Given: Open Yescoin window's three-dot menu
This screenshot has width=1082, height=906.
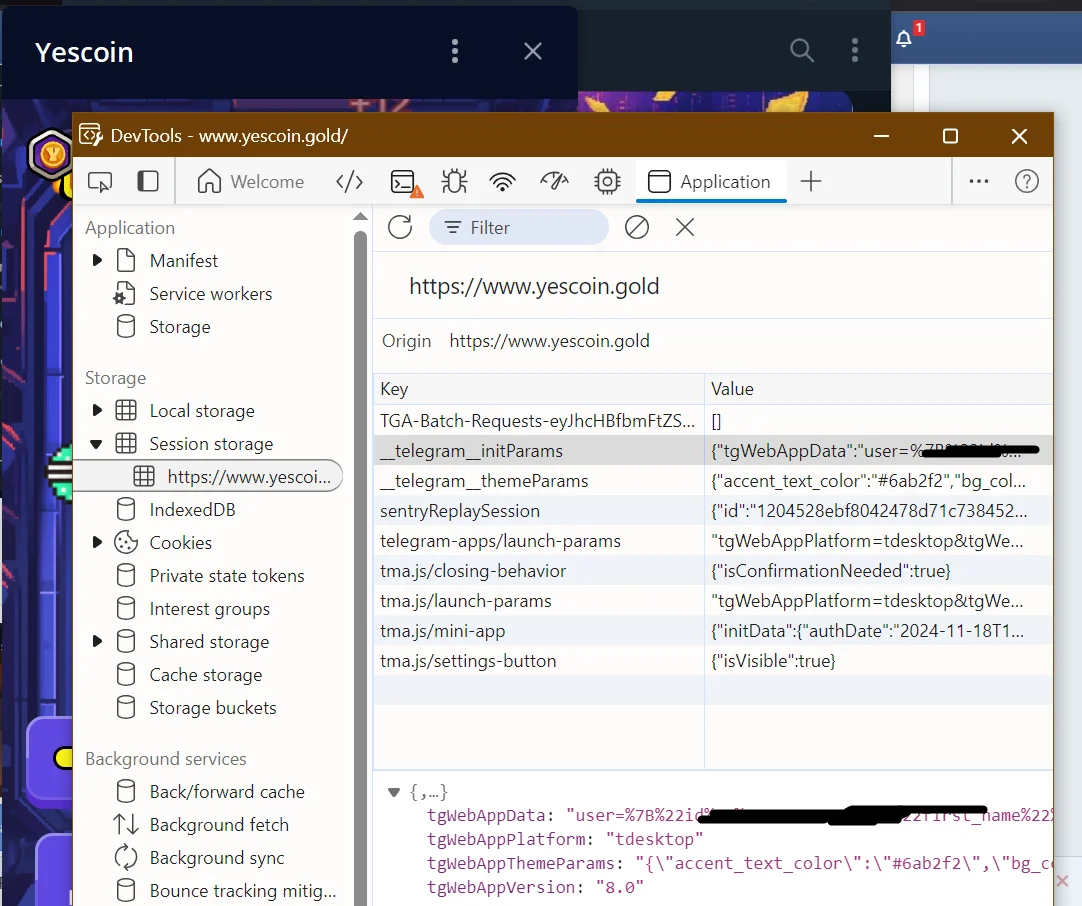Looking at the screenshot, I should [x=455, y=51].
